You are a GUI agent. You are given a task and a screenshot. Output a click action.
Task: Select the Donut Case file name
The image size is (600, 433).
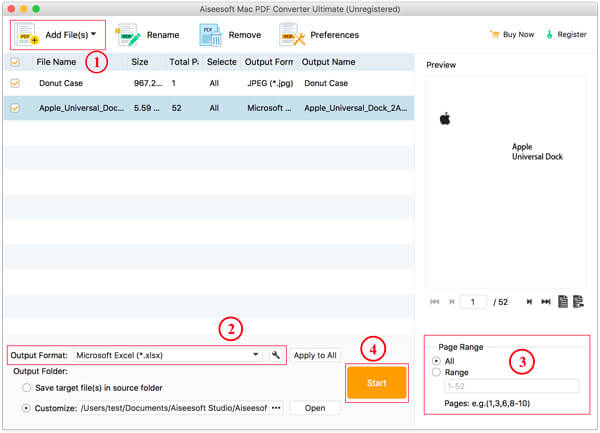tap(61, 83)
